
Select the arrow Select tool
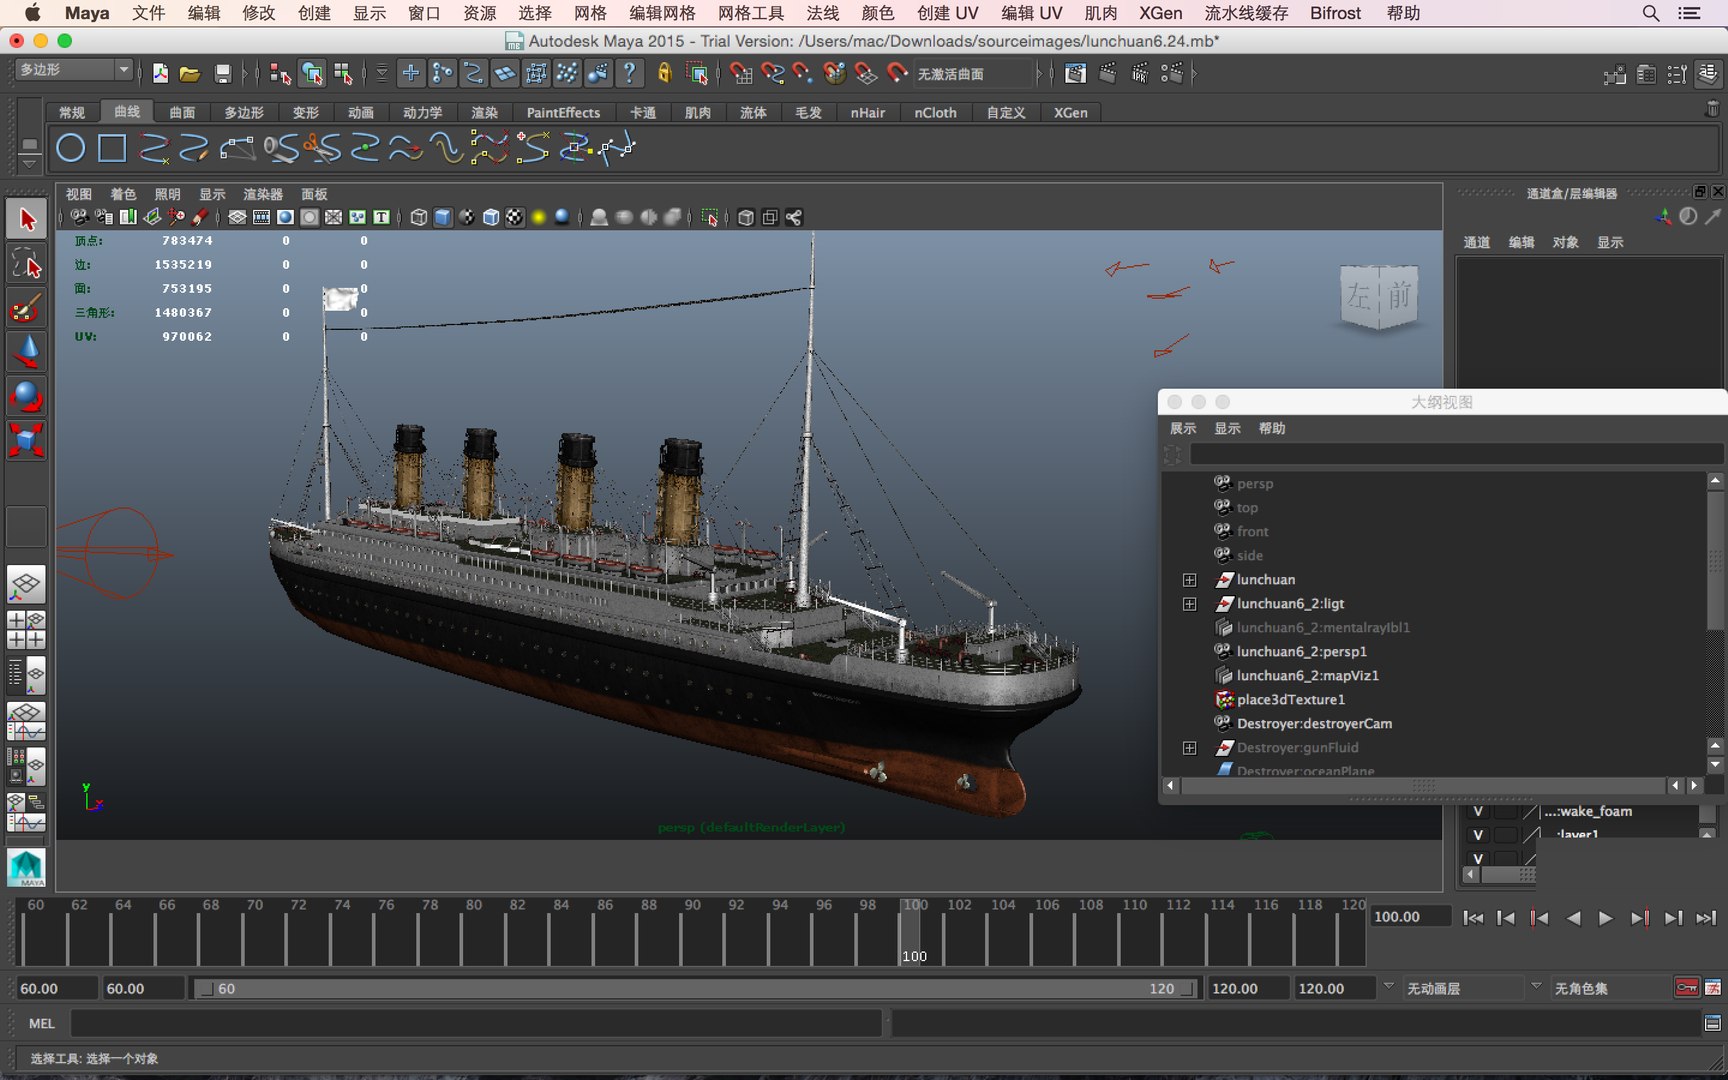point(27,219)
